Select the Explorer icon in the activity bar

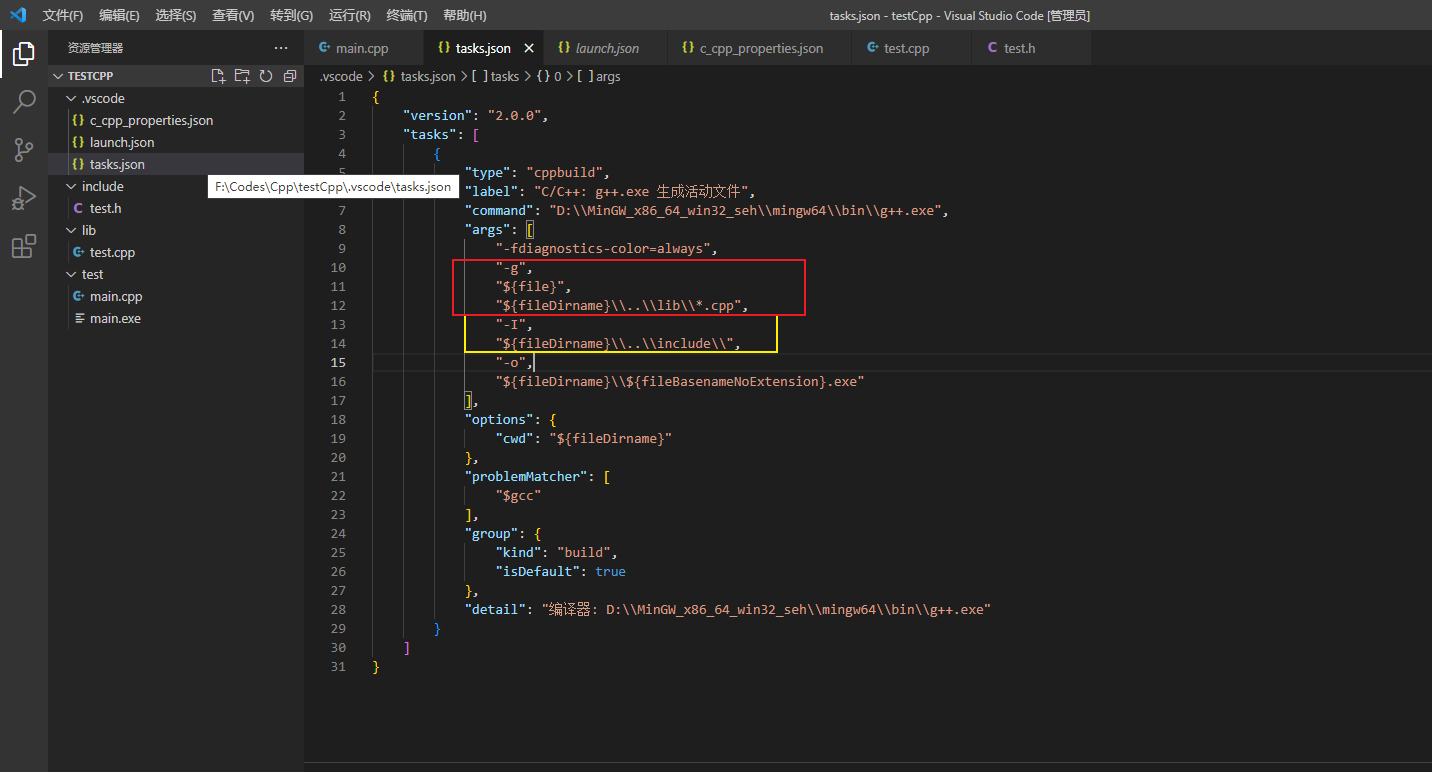pos(24,53)
